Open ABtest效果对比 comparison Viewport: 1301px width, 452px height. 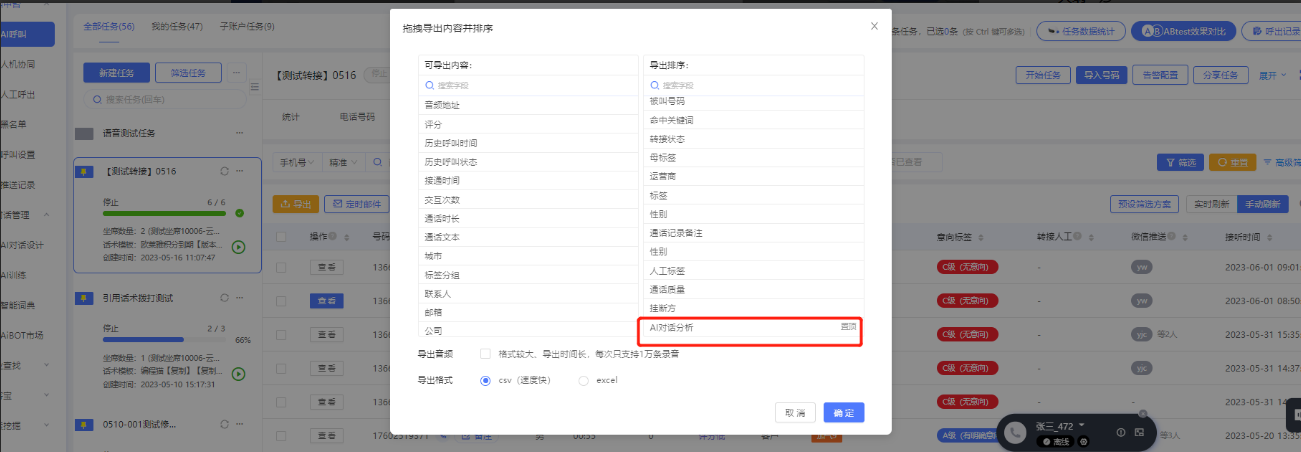[1181, 31]
